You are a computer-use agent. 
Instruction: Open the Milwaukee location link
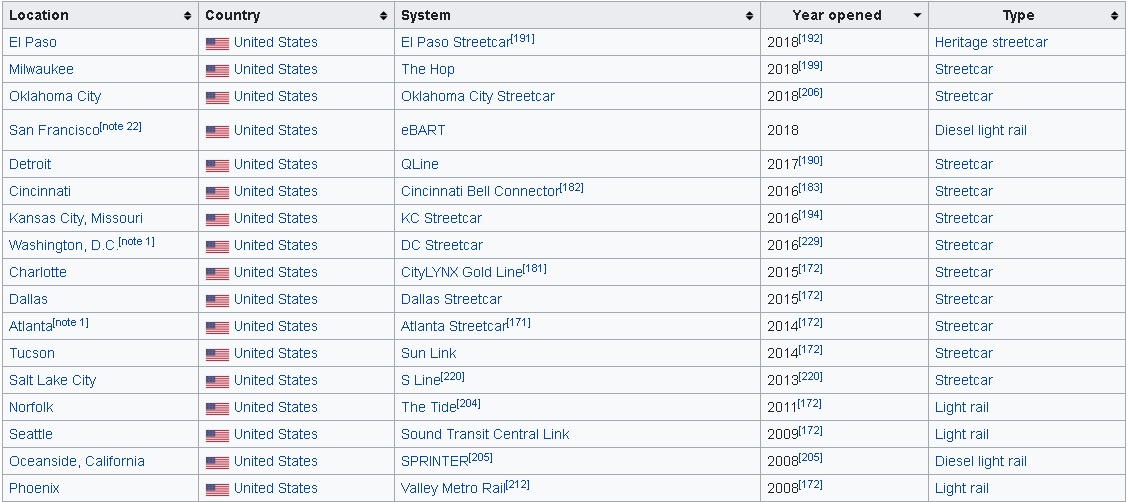(x=41, y=69)
